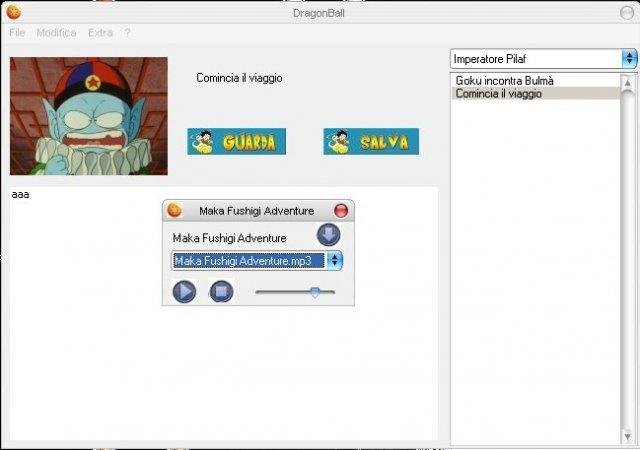
Task: Click Dragon Ball icon in Maka Fushigi Adventure window
Action: tap(175, 210)
